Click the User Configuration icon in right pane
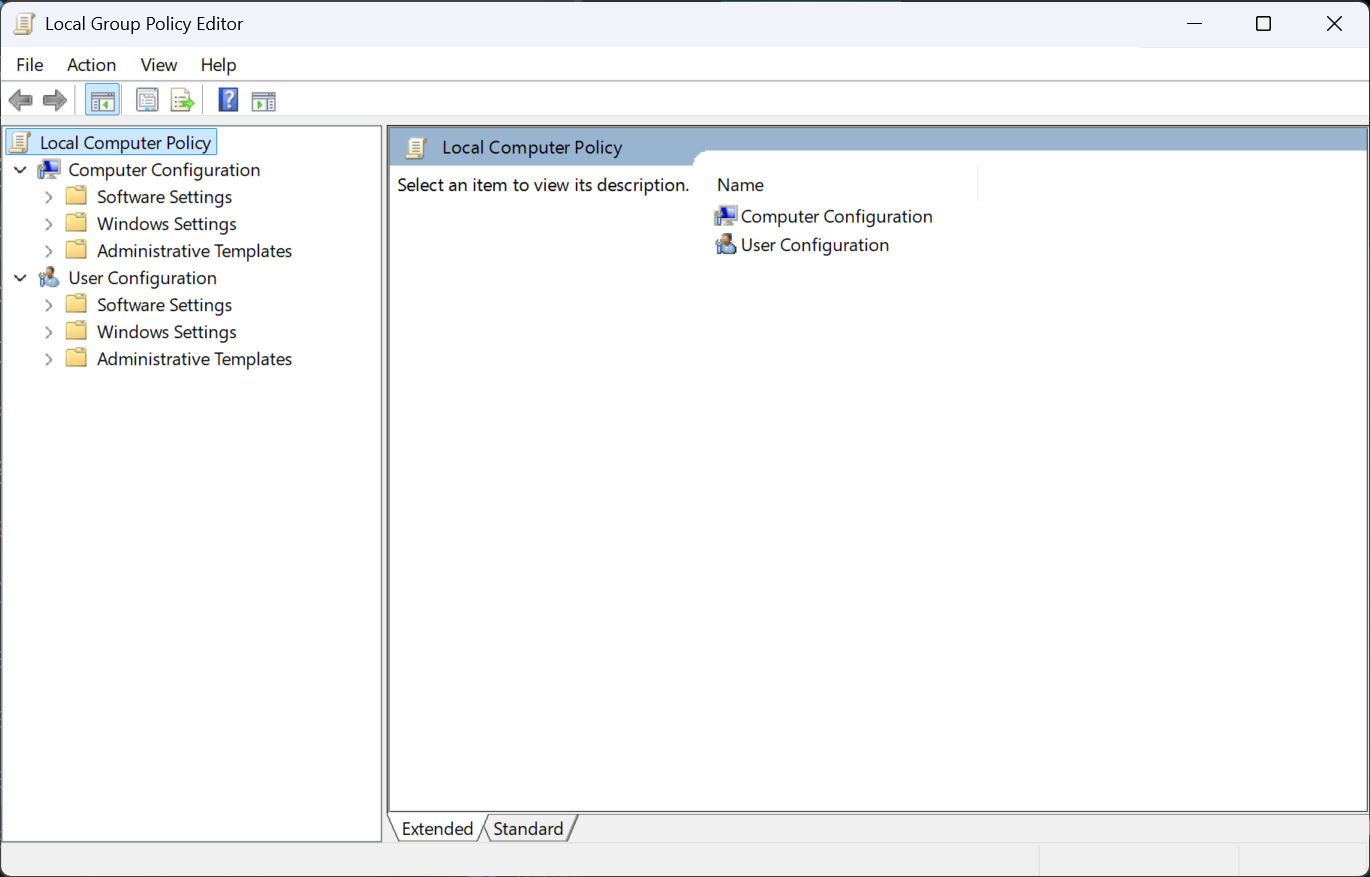This screenshot has width=1370, height=877. (726, 245)
